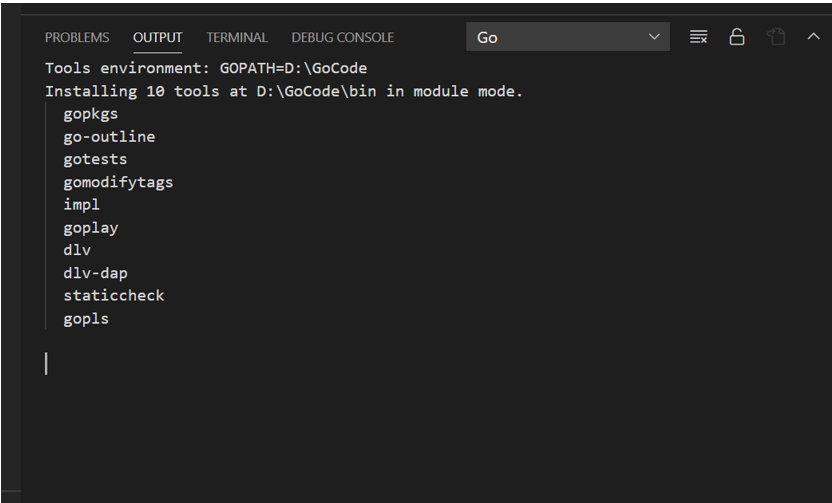Toggle the output scroll lock

point(737,38)
